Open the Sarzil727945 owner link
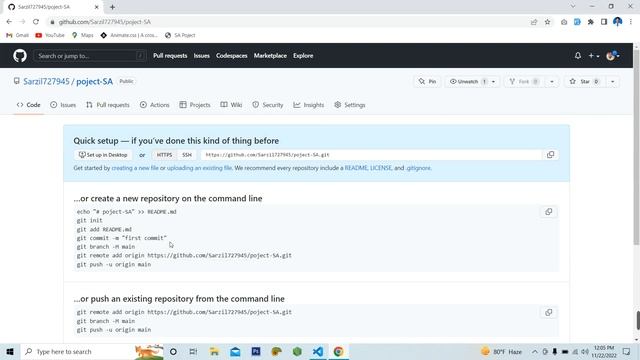640x360 pixels. (46, 81)
